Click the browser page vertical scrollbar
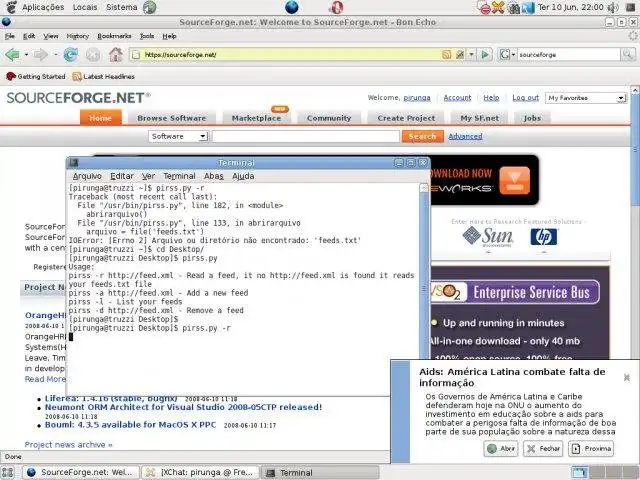The height and width of the screenshot is (480, 640). tap(635, 267)
